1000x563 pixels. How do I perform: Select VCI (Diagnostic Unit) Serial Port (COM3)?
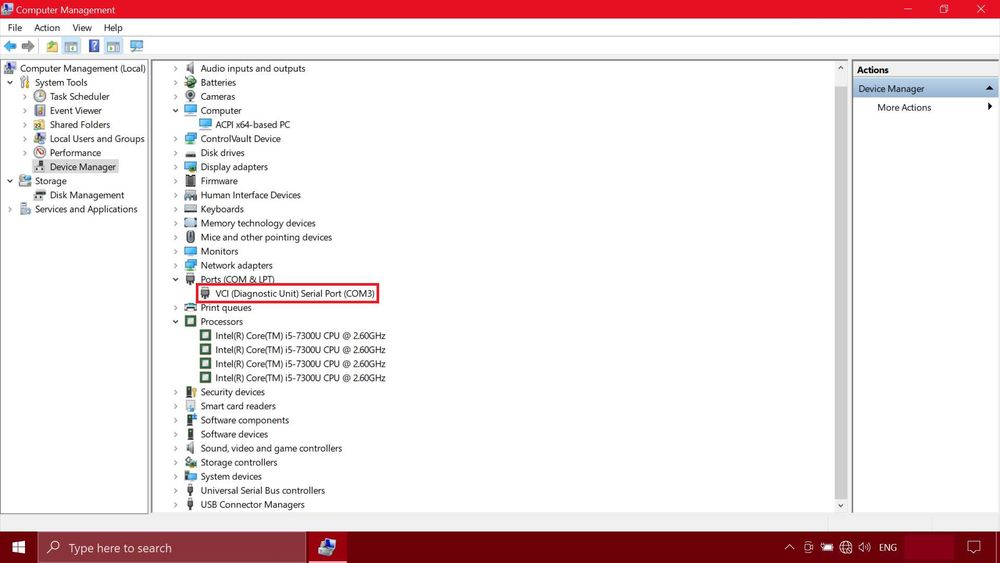click(295, 293)
